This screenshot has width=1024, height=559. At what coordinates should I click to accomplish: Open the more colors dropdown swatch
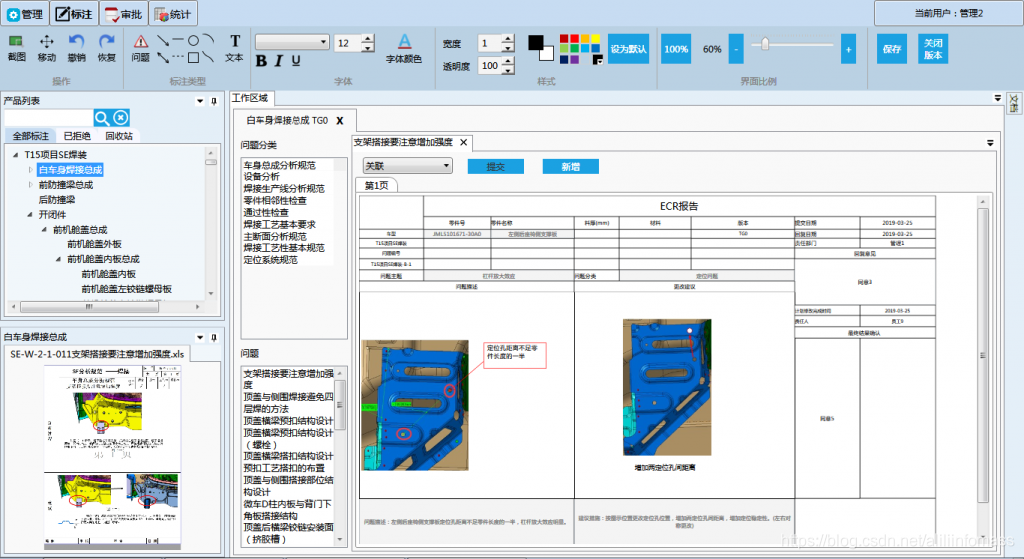coord(598,59)
